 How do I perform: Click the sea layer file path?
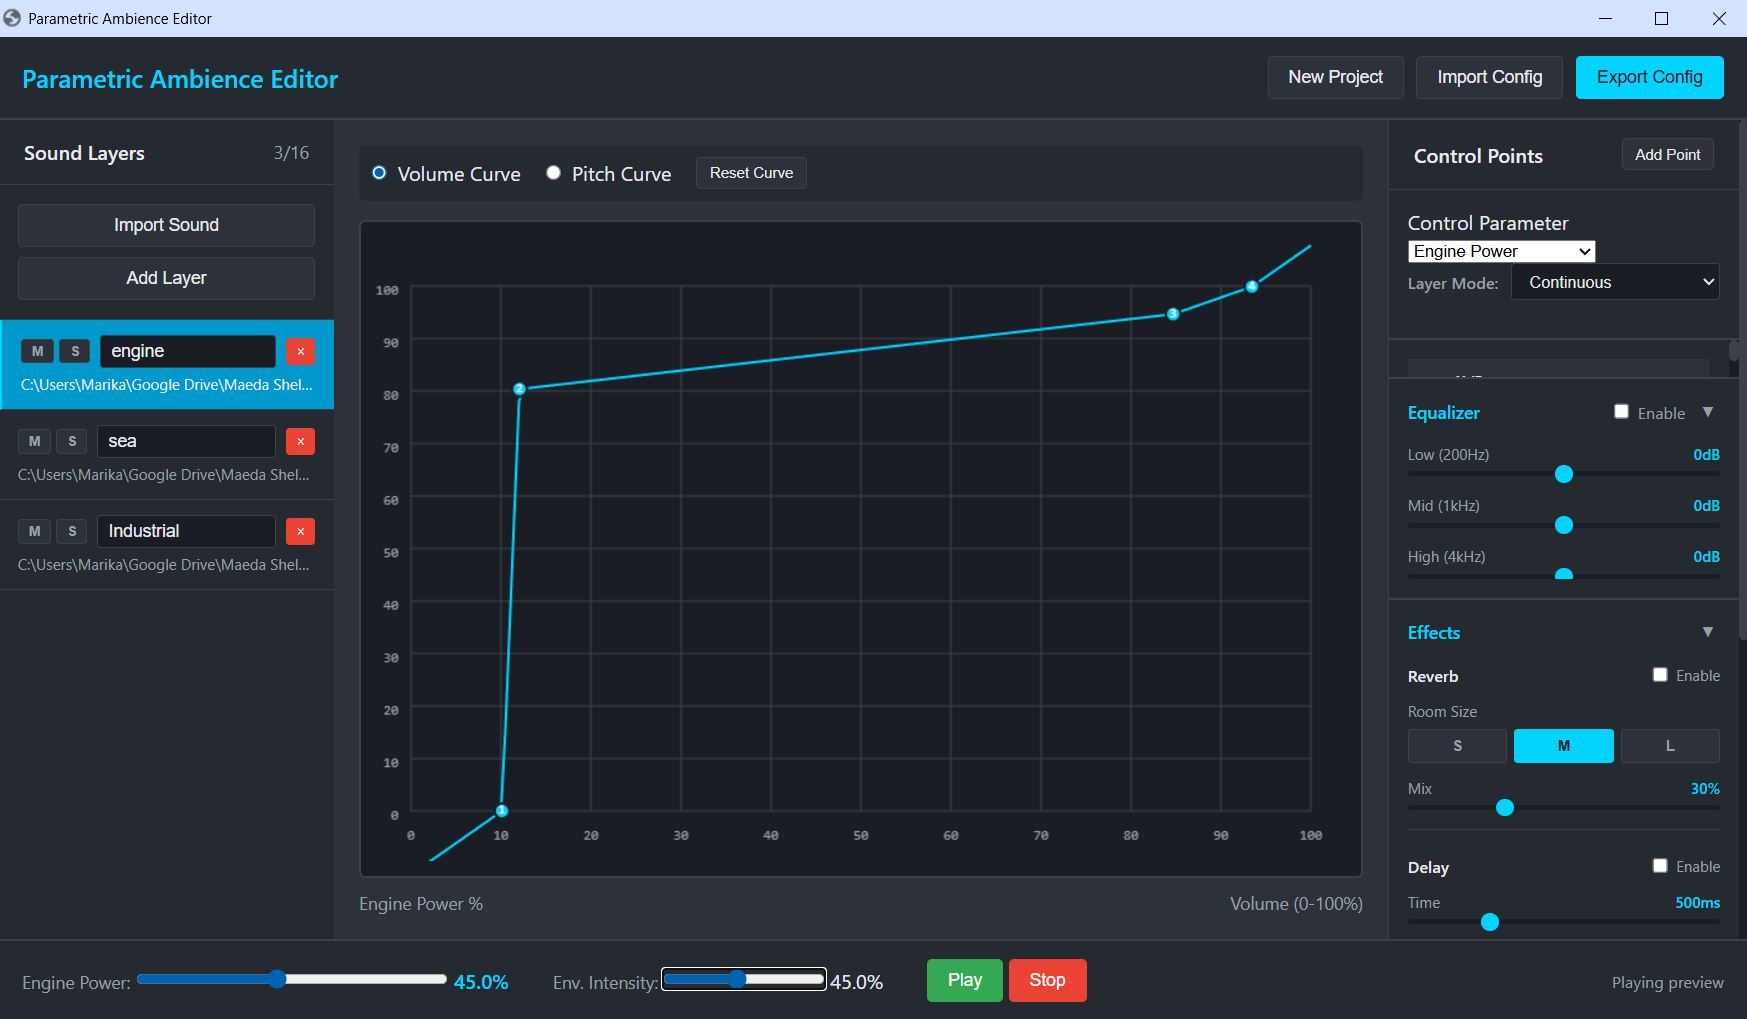point(164,475)
